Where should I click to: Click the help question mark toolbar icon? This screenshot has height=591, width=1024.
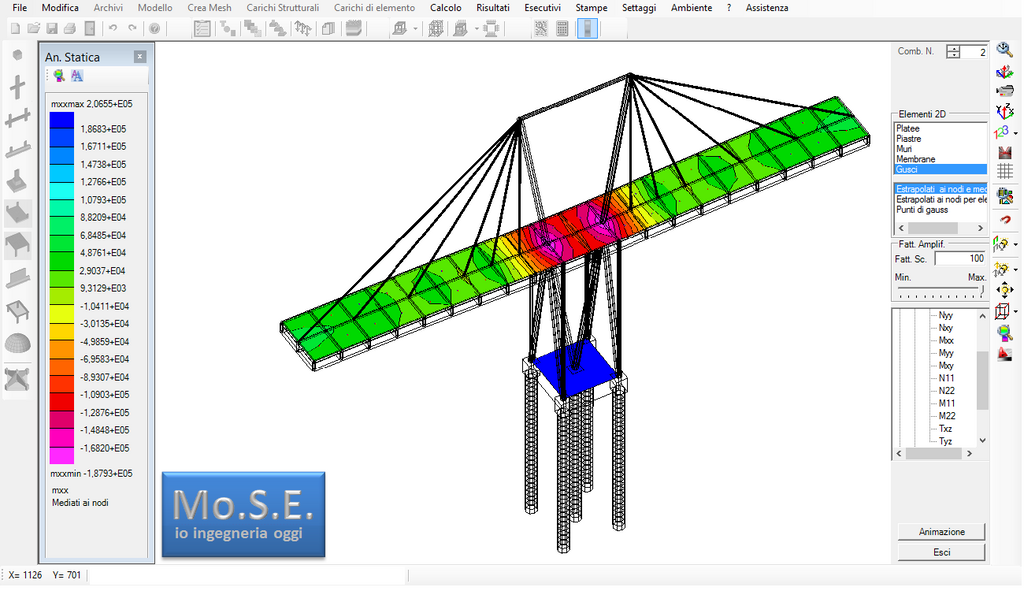154,29
